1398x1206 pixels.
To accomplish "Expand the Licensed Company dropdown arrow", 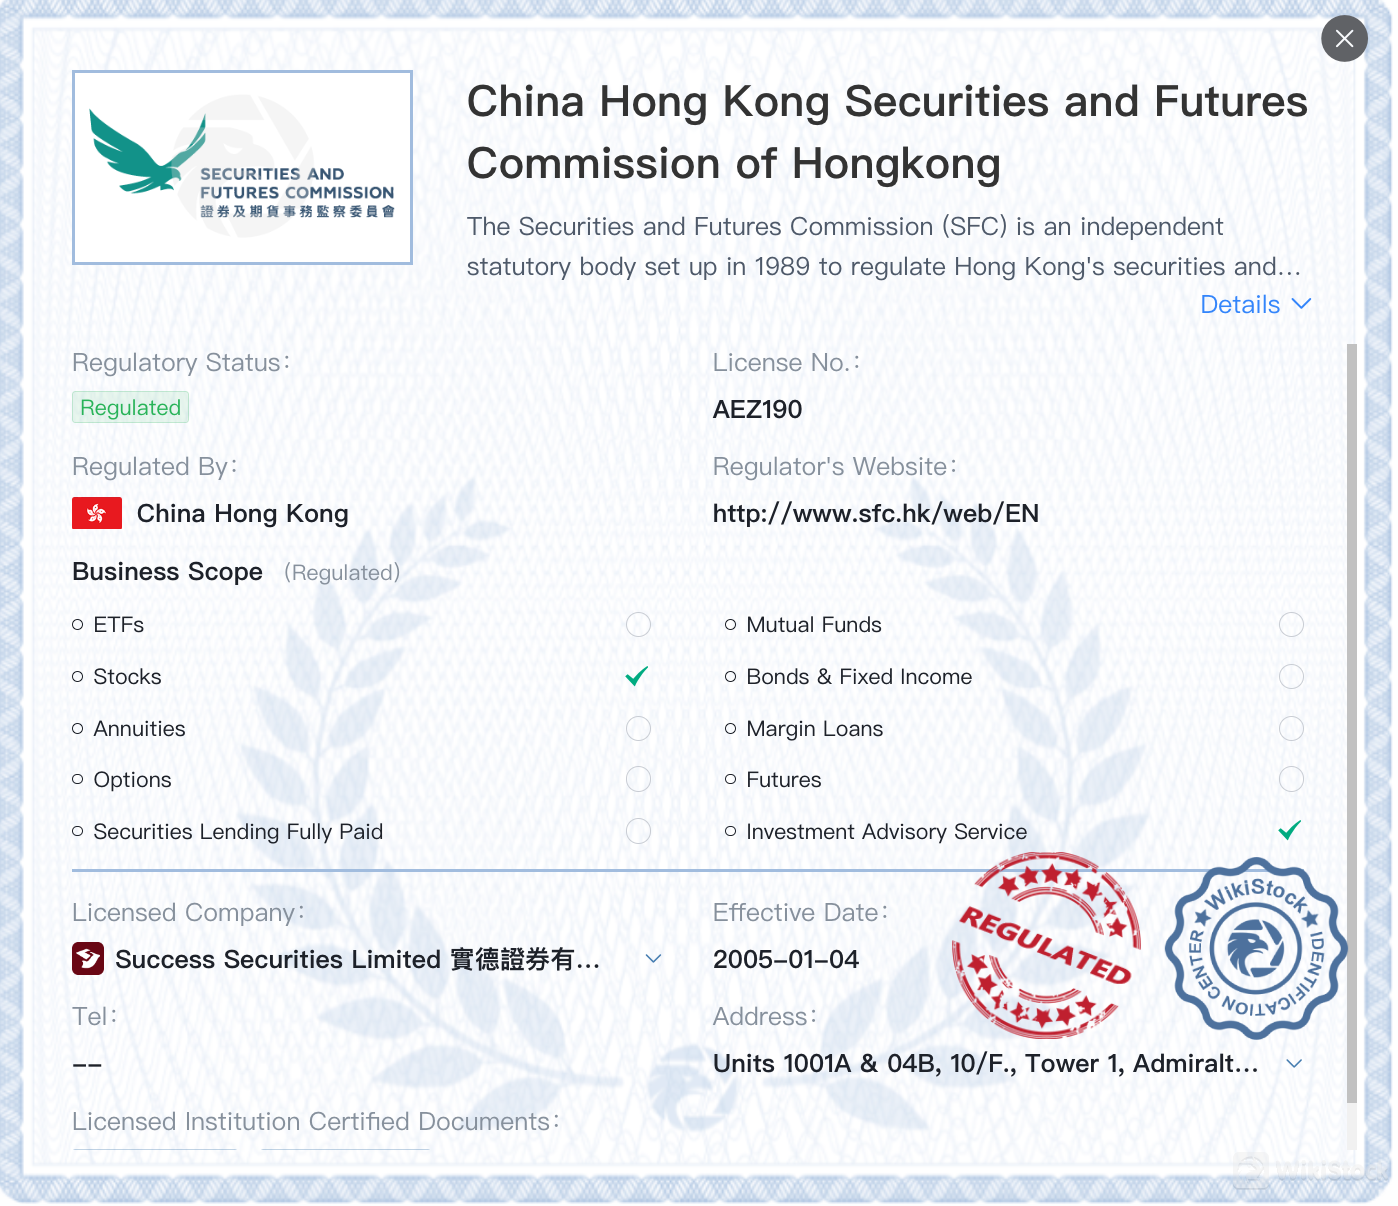I will pyautogui.click(x=654, y=959).
